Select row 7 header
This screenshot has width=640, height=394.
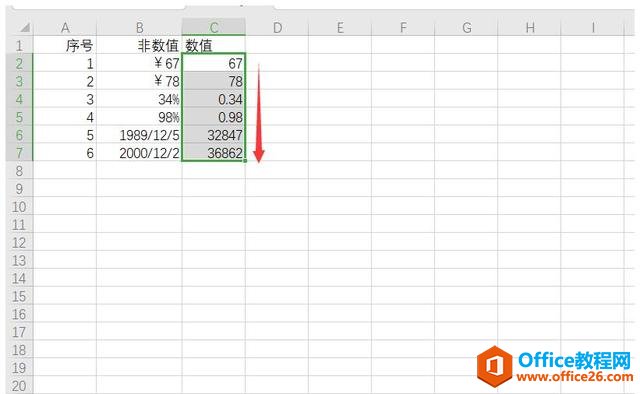tap(19, 152)
